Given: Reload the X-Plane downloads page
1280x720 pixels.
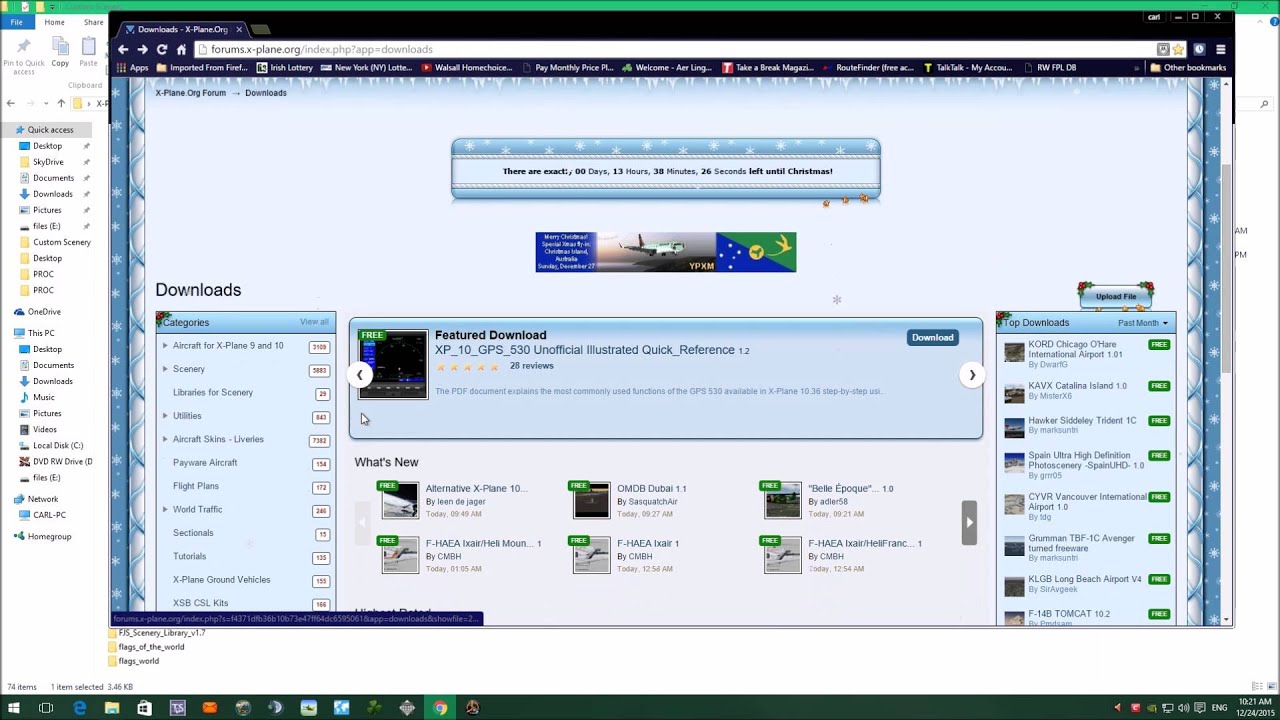Looking at the screenshot, I should click(x=162, y=49).
